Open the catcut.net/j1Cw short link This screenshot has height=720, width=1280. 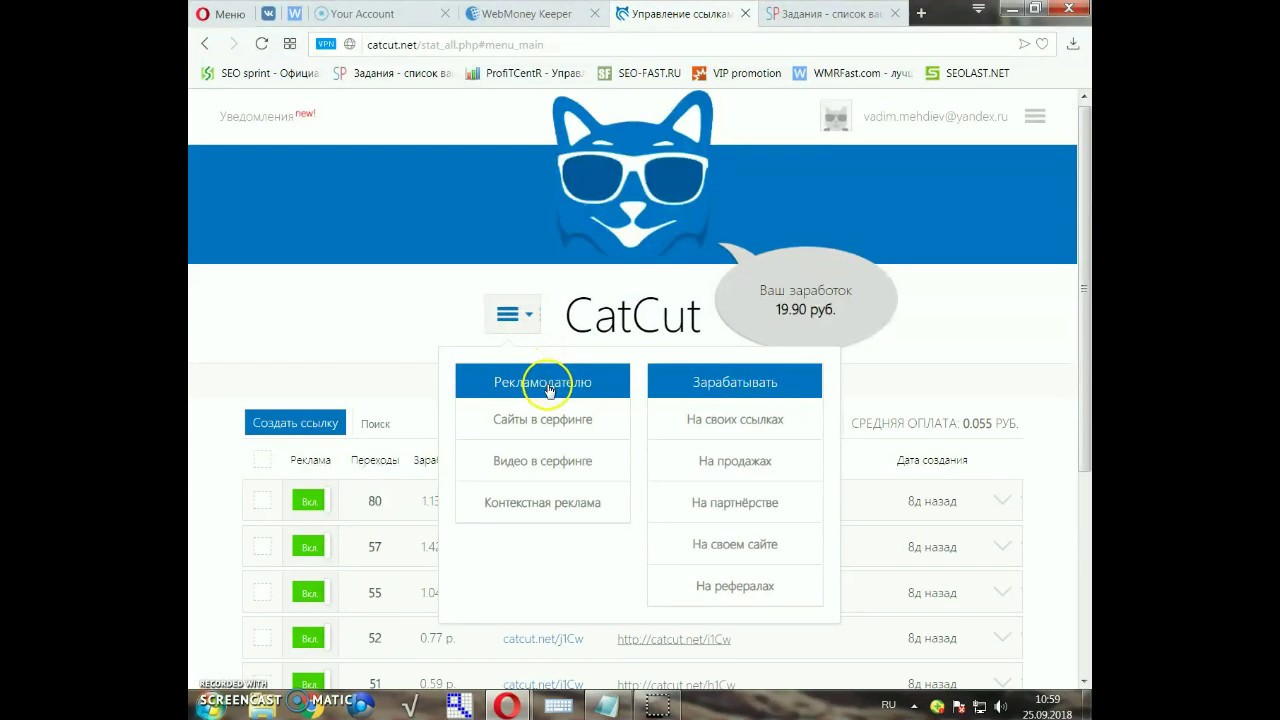pyautogui.click(x=543, y=639)
